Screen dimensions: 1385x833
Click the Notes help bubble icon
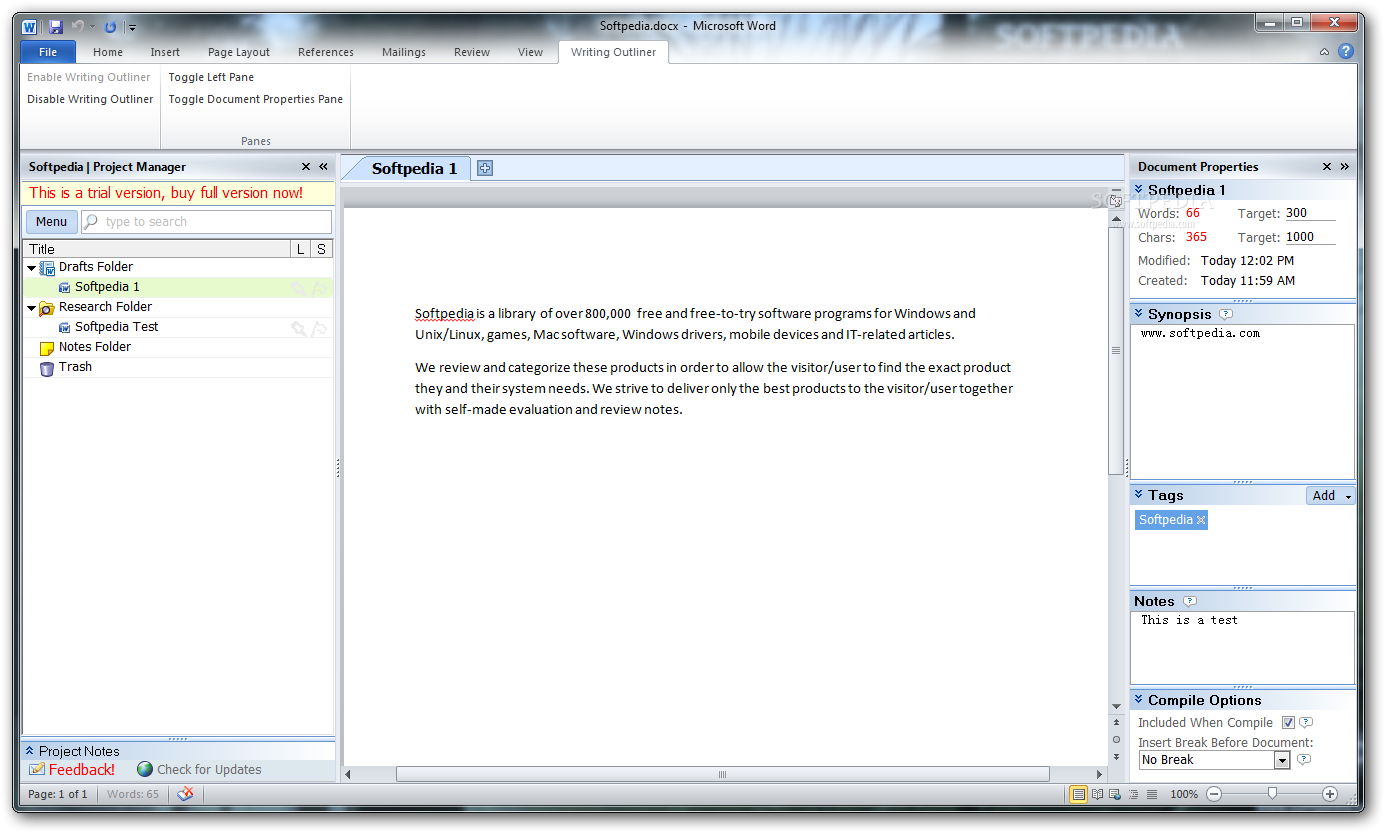[x=1190, y=601]
